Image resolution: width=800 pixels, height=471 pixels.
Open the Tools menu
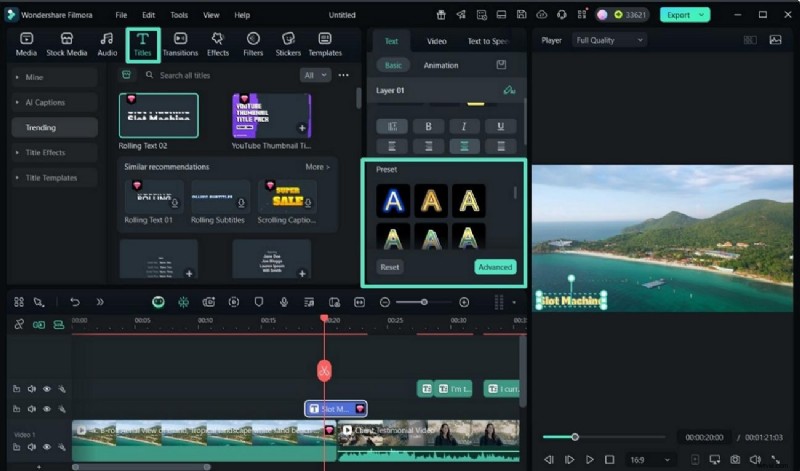coord(179,15)
